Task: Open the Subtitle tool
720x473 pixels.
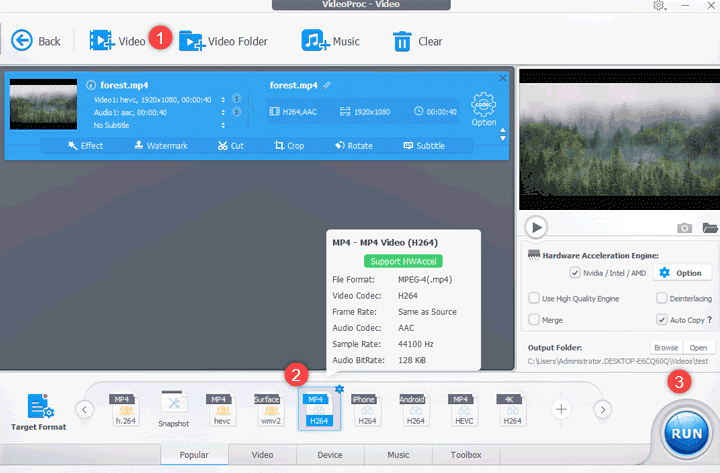Action: pos(424,146)
